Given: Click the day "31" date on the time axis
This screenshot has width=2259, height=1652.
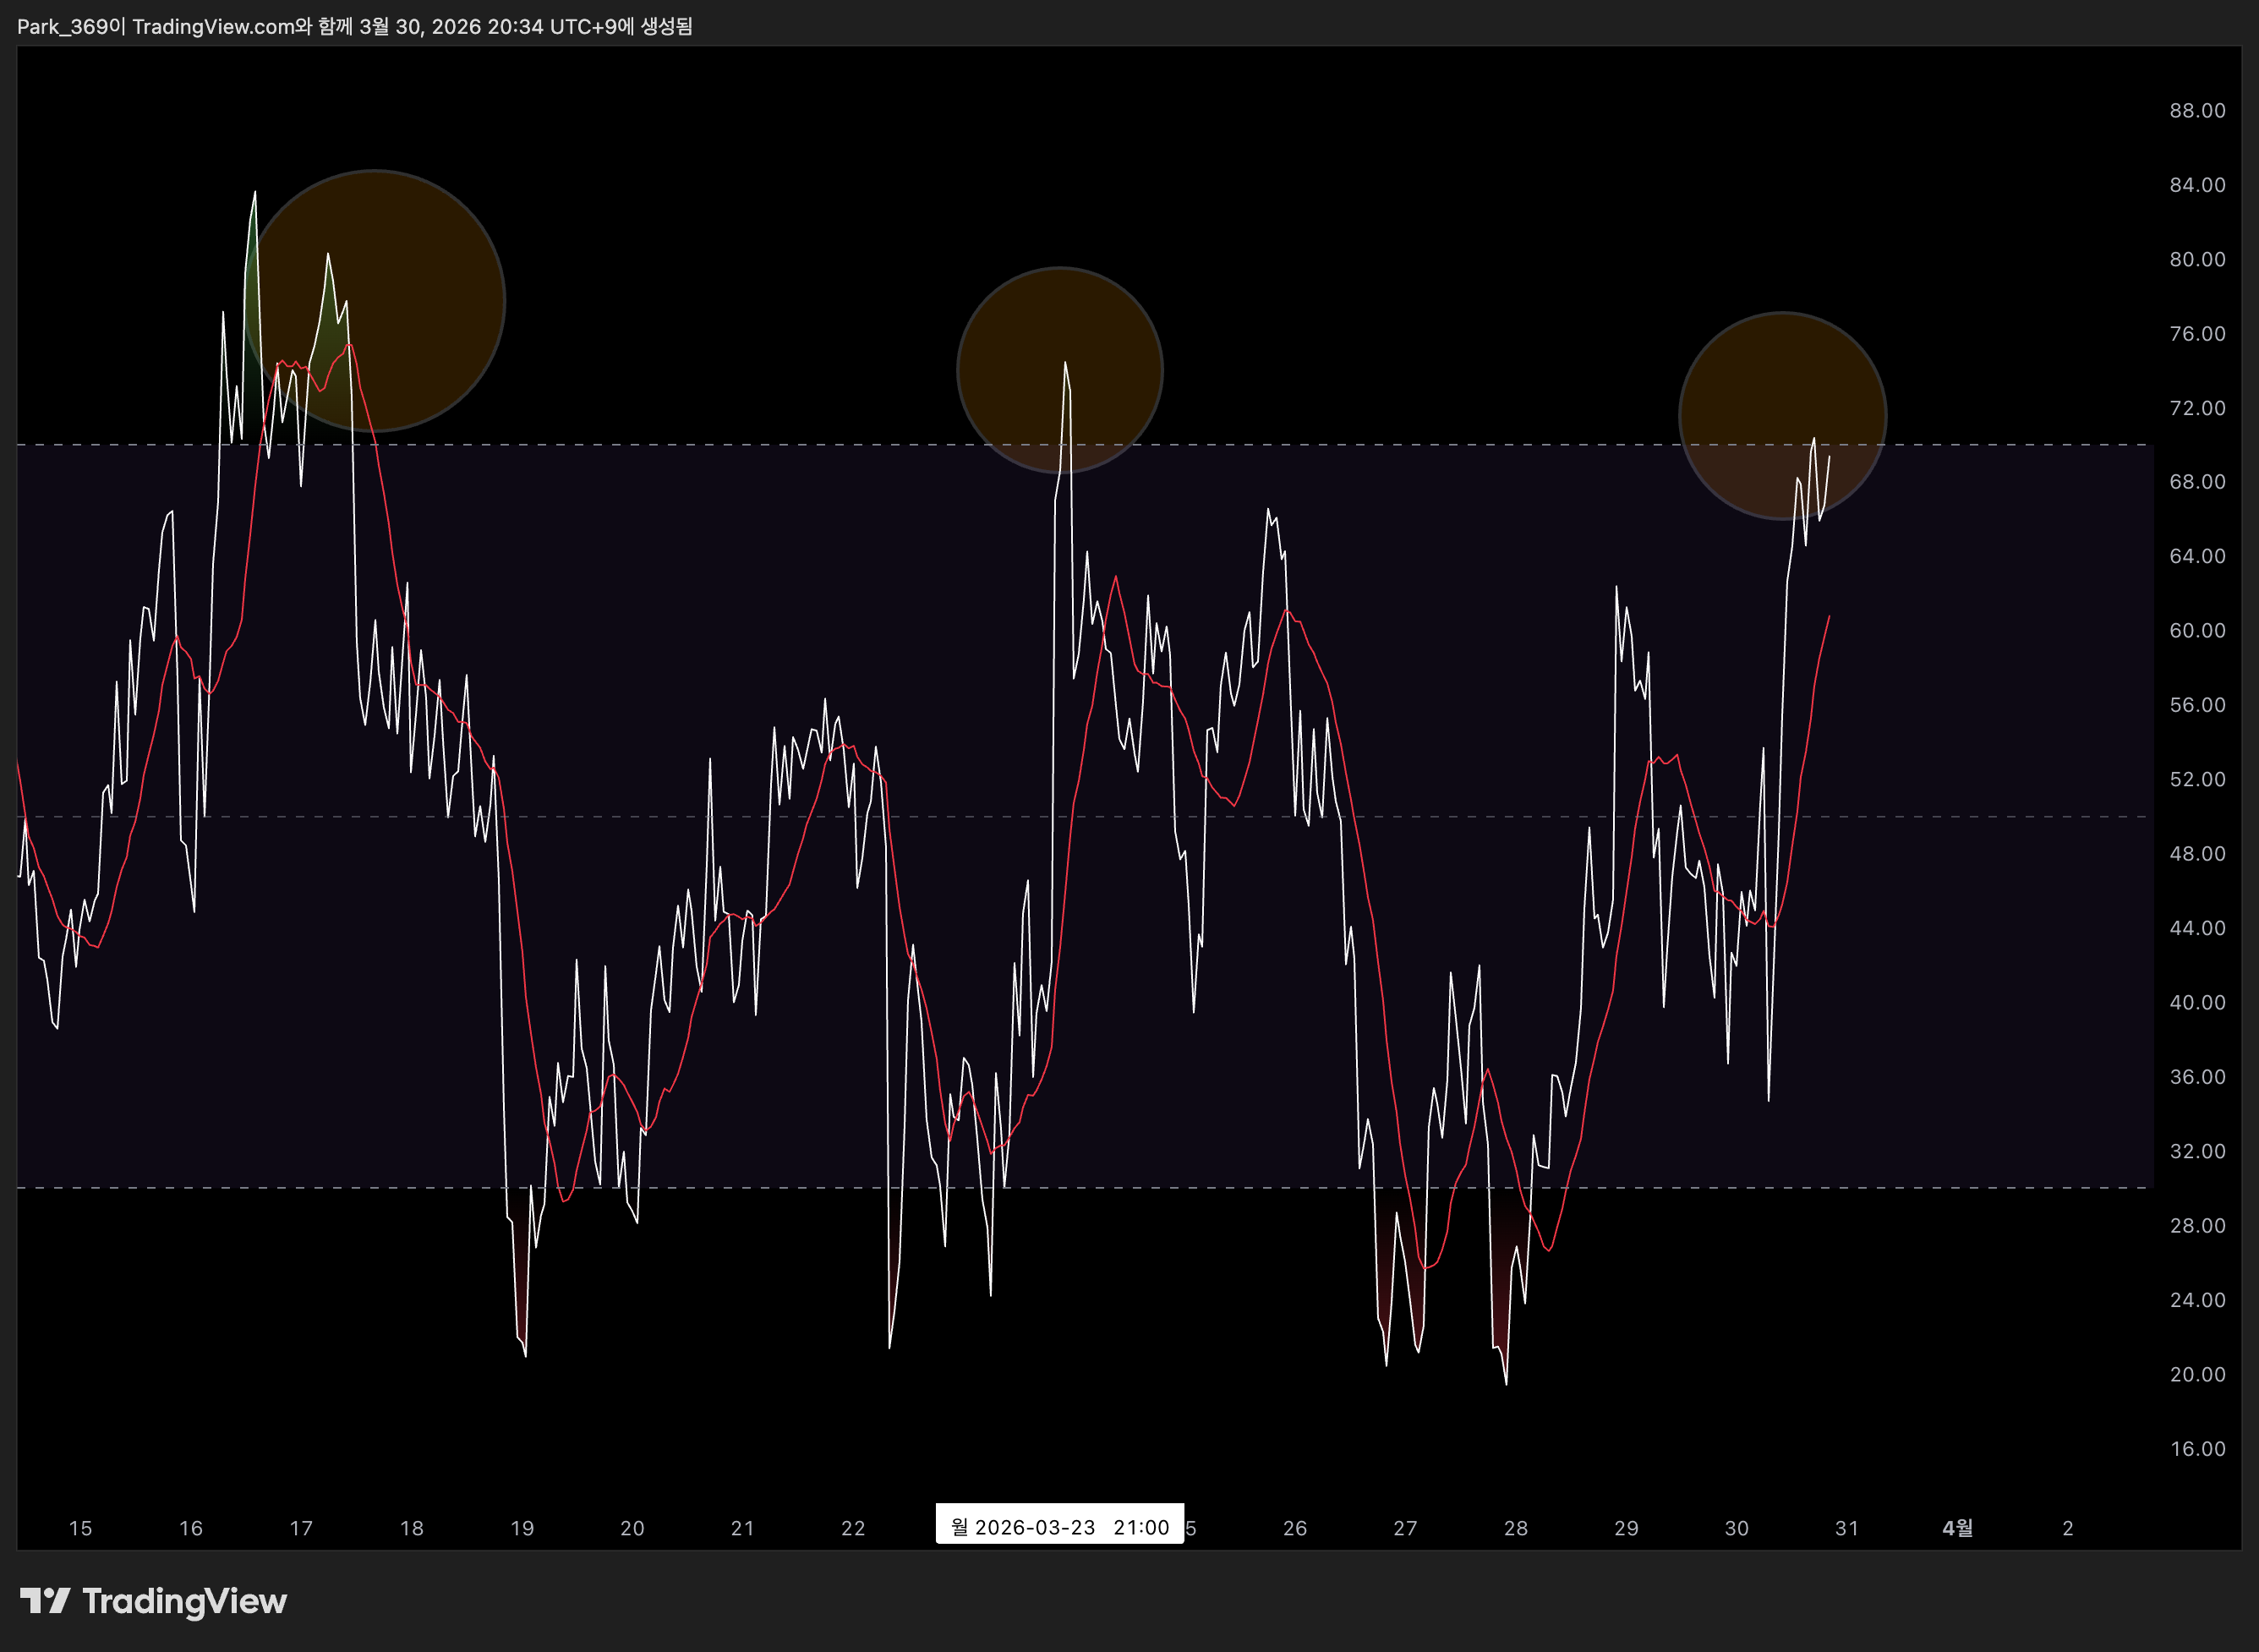Looking at the screenshot, I should [x=1847, y=1528].
